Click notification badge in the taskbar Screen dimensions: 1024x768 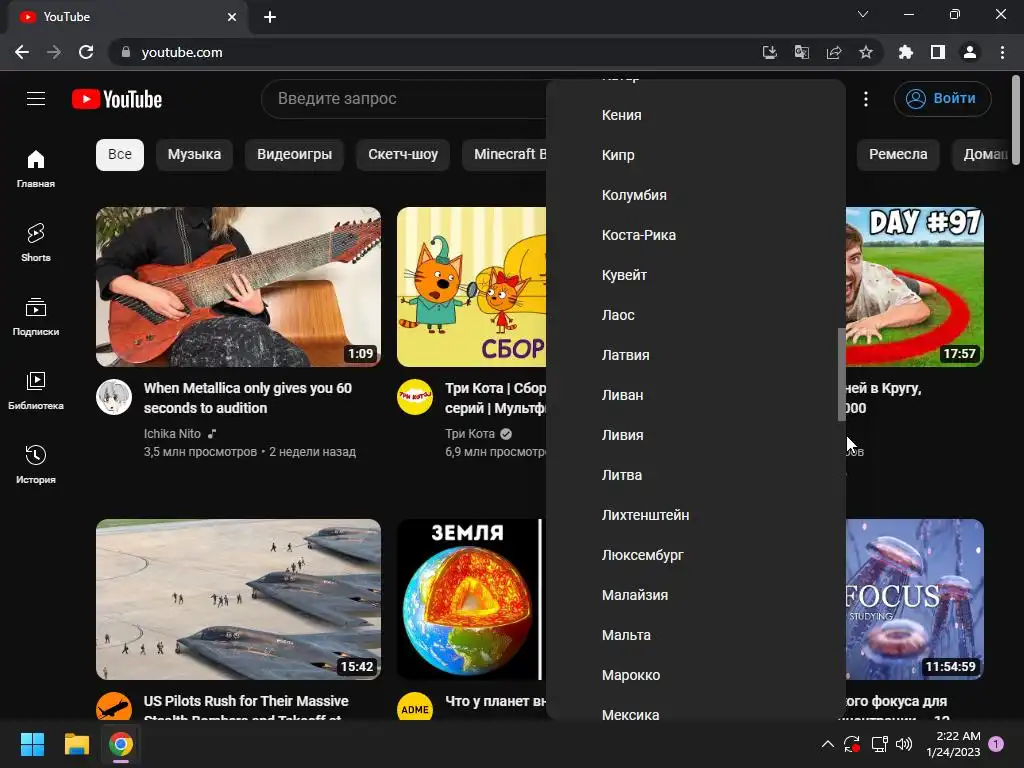pyautogui.click(x=996, y=744)
